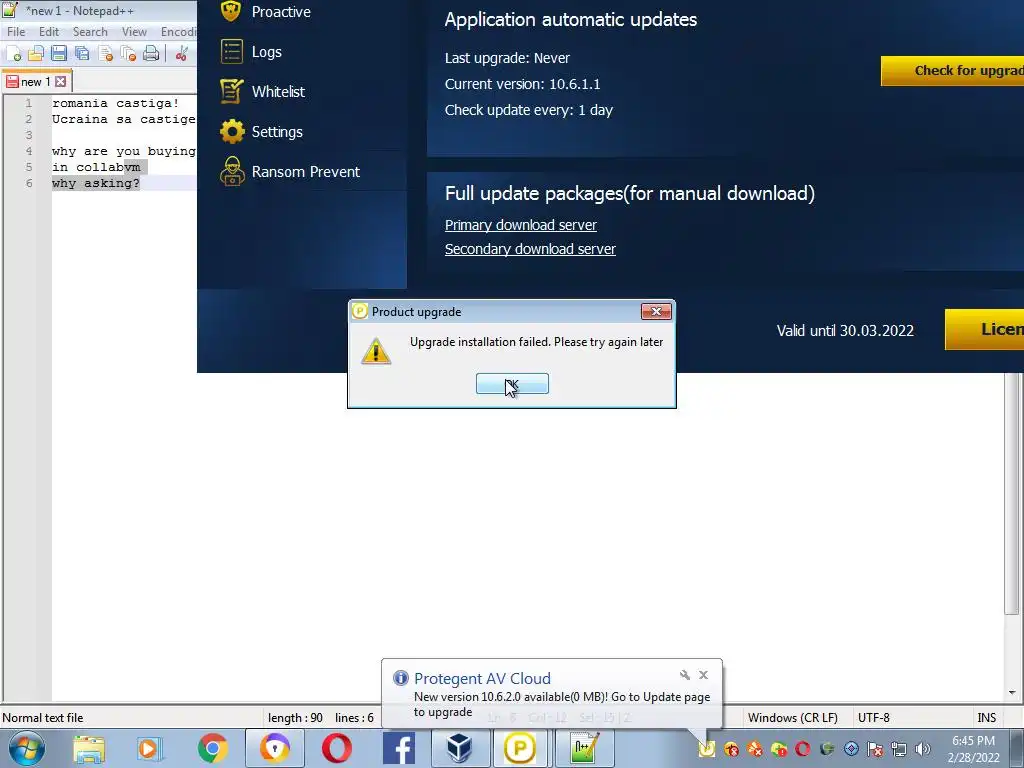Close the 'new 1' tab with its X

(x=61, y=82)
